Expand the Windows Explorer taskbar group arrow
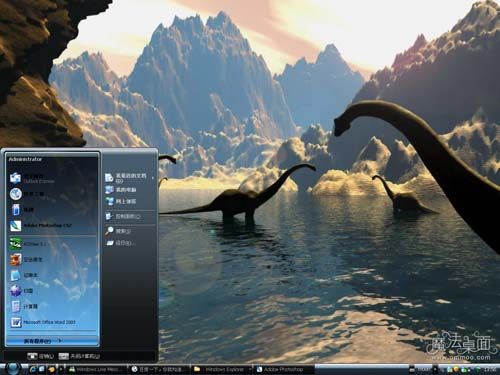 [x=250, y=369]
